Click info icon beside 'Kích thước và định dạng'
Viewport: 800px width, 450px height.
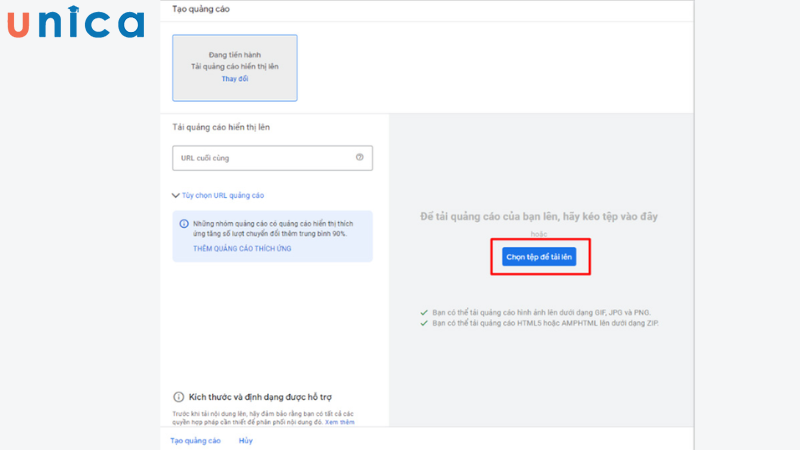click(x=179, y=397)
